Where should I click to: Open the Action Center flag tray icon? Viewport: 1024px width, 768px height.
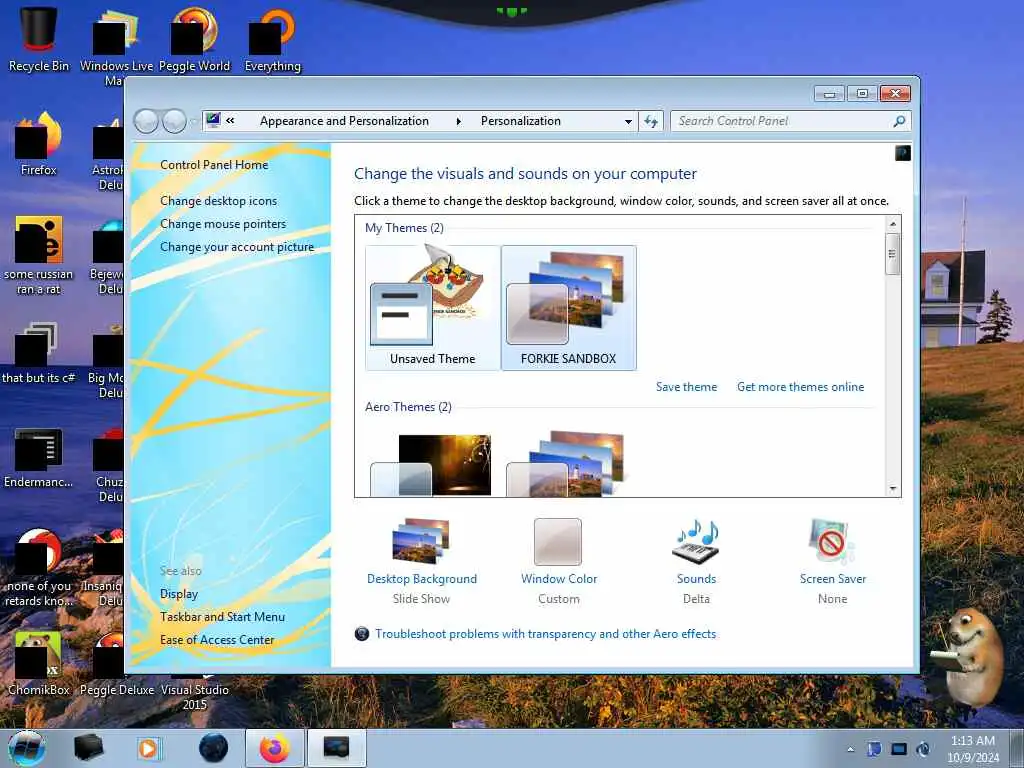click(874, 749)
